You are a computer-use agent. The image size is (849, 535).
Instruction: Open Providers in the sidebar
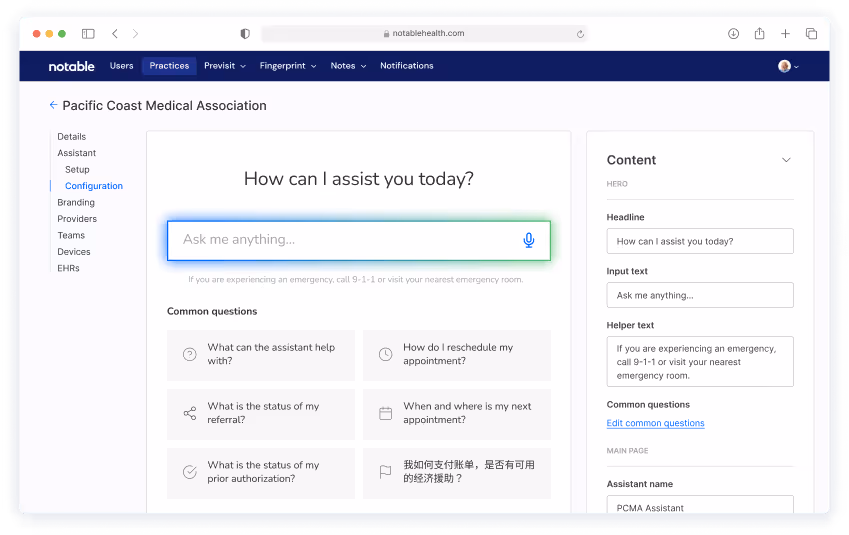pyautogui.click(x=77, y=219)
